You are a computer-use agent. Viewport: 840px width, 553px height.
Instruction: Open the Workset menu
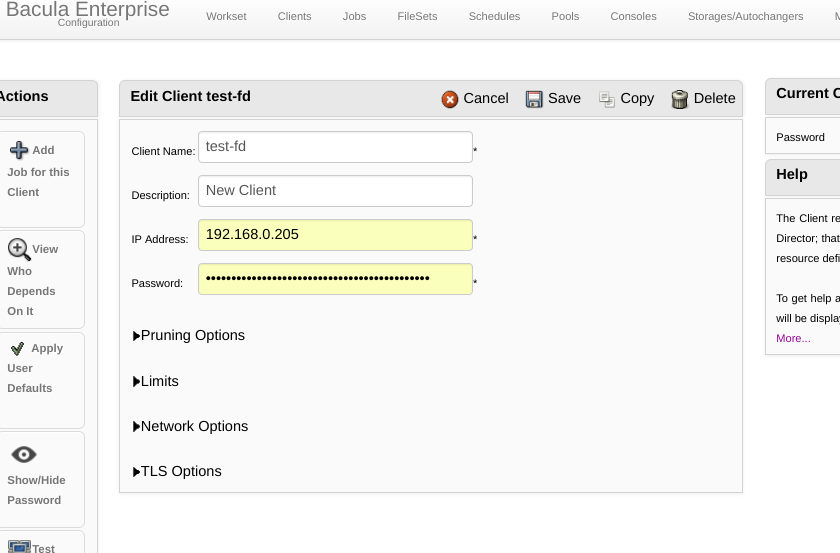pos(226,17)
